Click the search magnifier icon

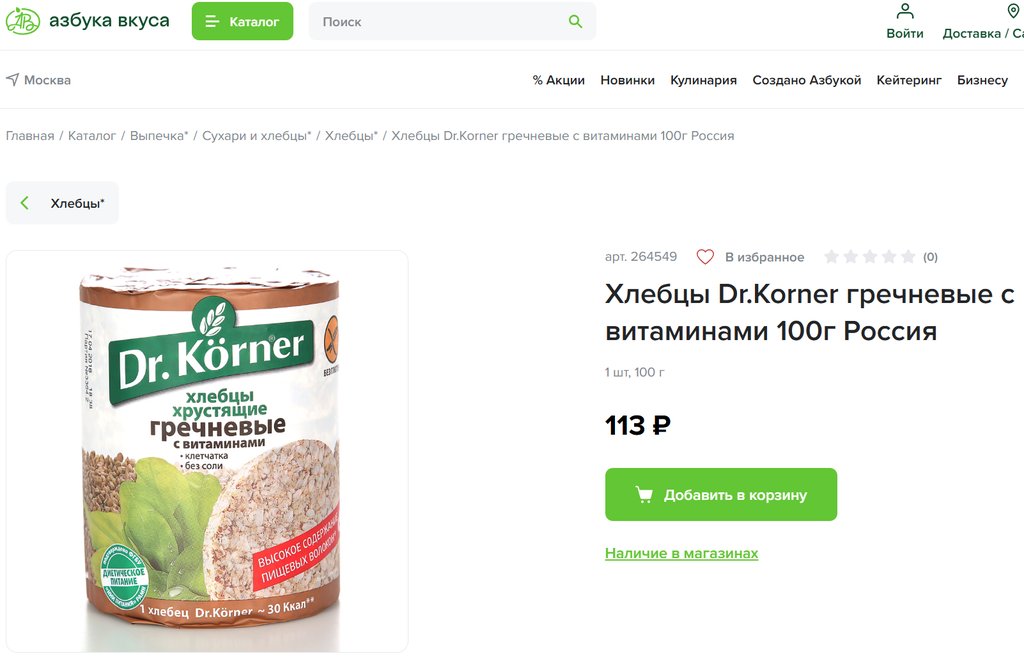click(x=575, y=21)
